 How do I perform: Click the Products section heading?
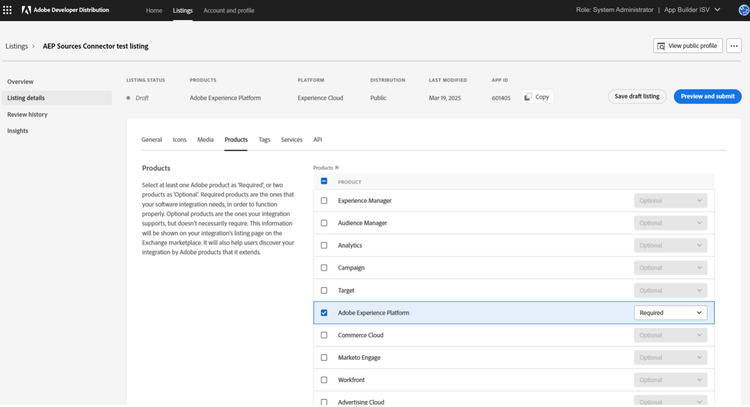(156, 168)
